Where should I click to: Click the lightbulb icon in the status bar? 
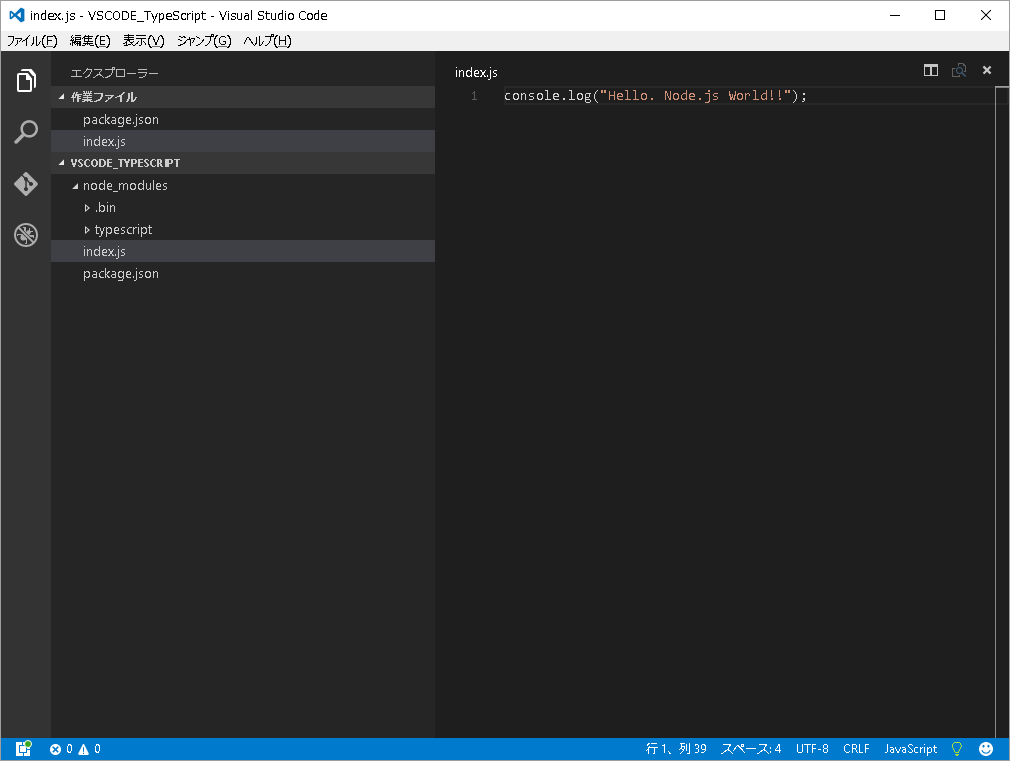point(957,749)
